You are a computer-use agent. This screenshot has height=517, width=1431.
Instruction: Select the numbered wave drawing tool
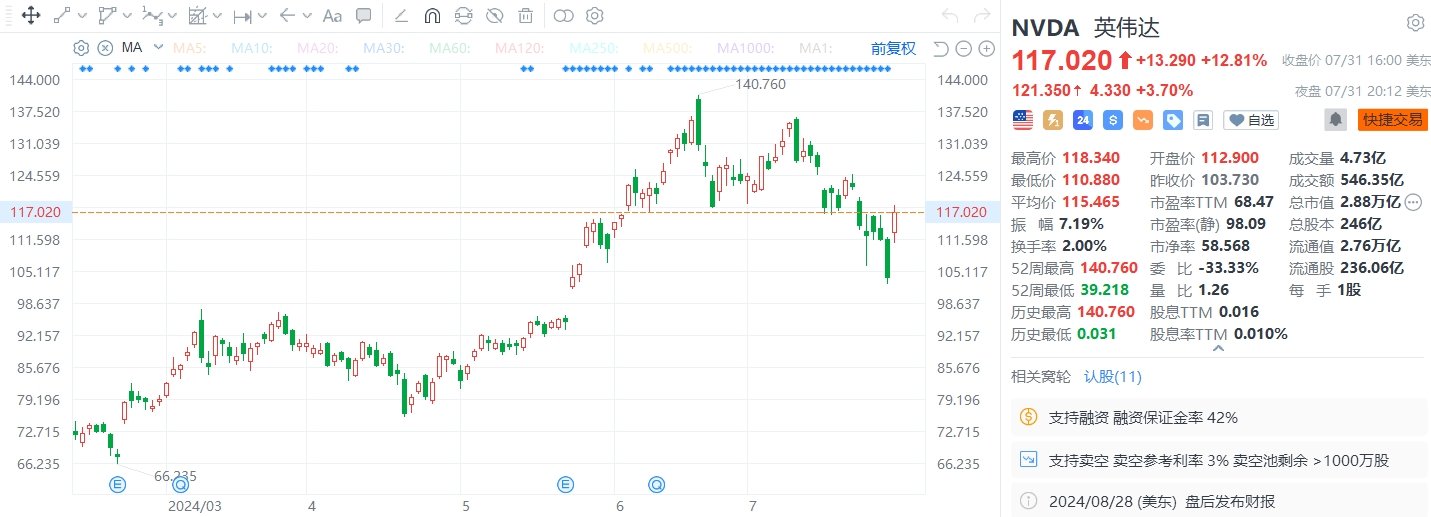(152, 15)
